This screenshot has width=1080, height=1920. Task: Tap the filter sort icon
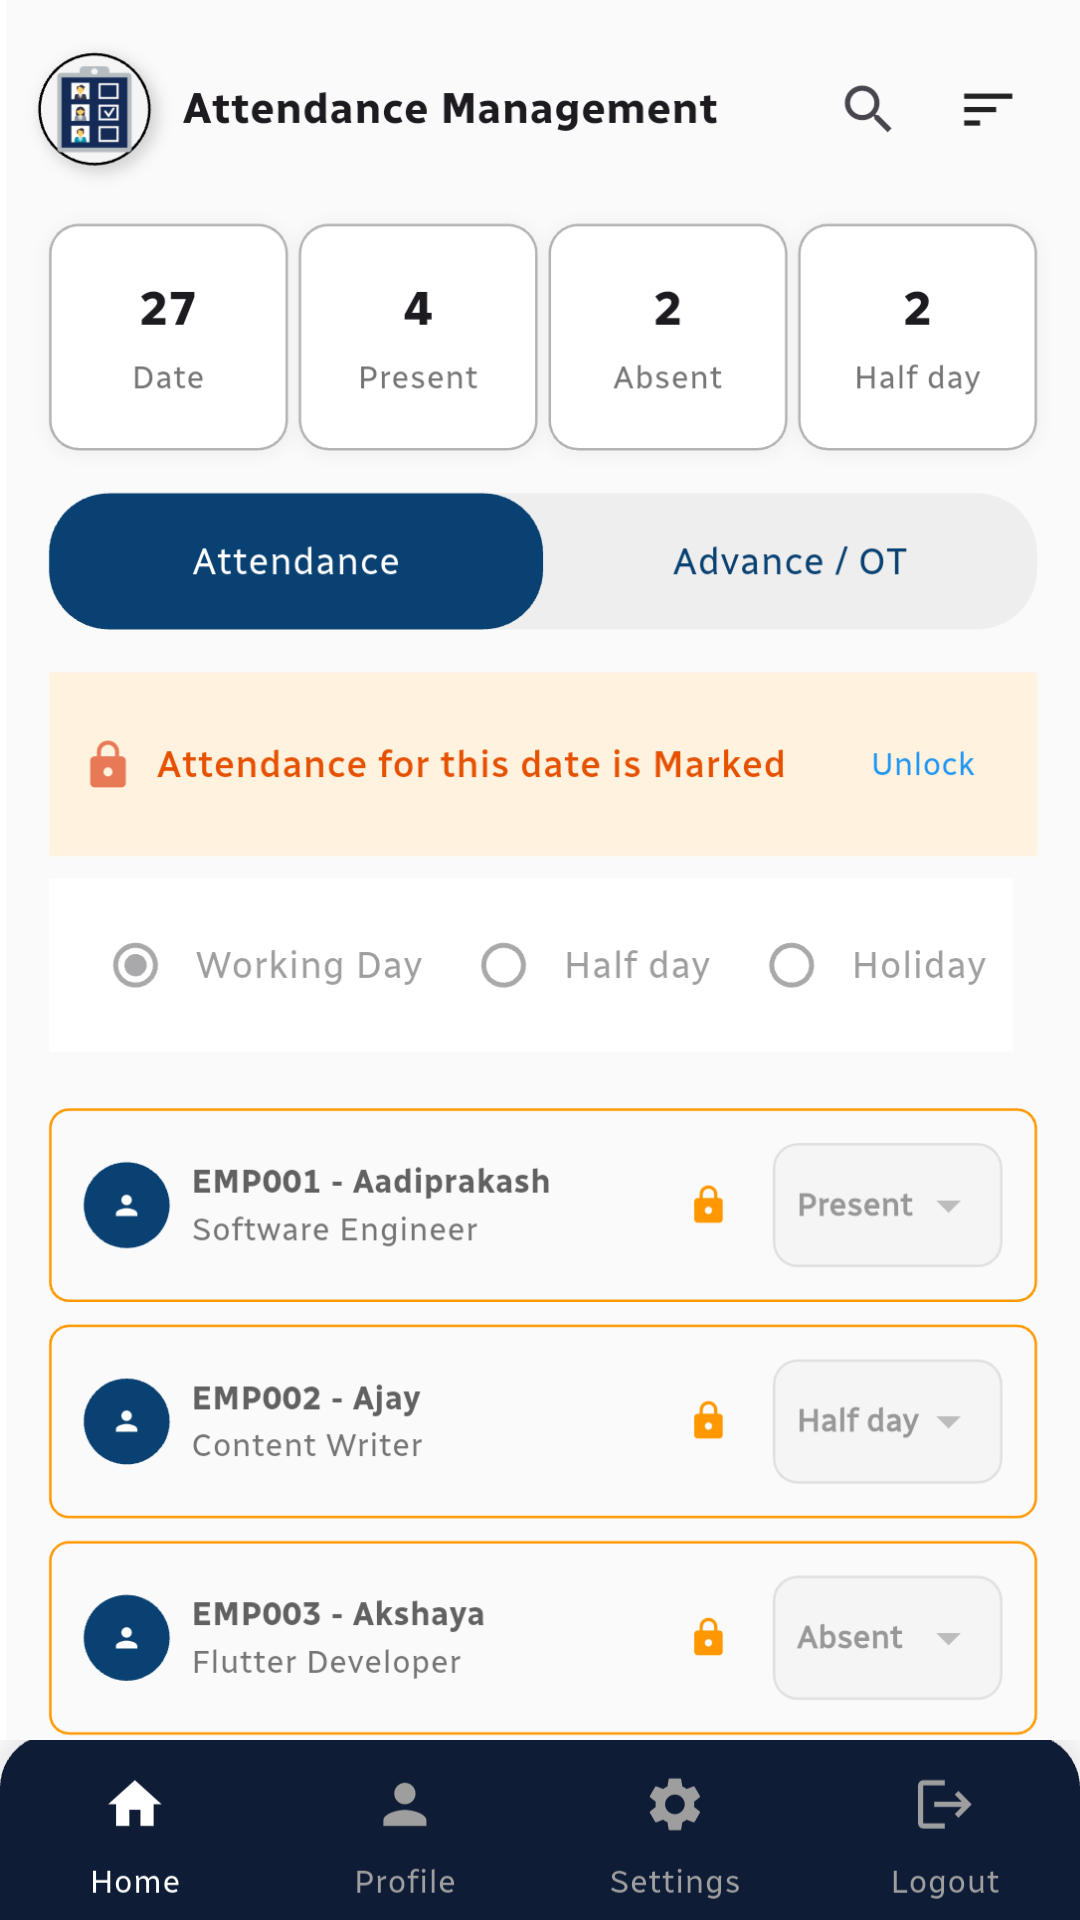coord(987,109)
